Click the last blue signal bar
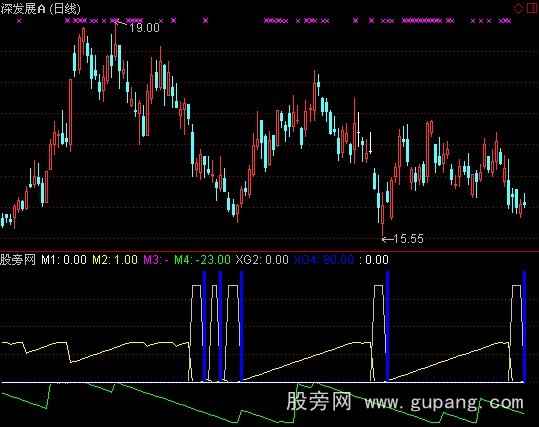539x427 pixels. tap(524, 327)
